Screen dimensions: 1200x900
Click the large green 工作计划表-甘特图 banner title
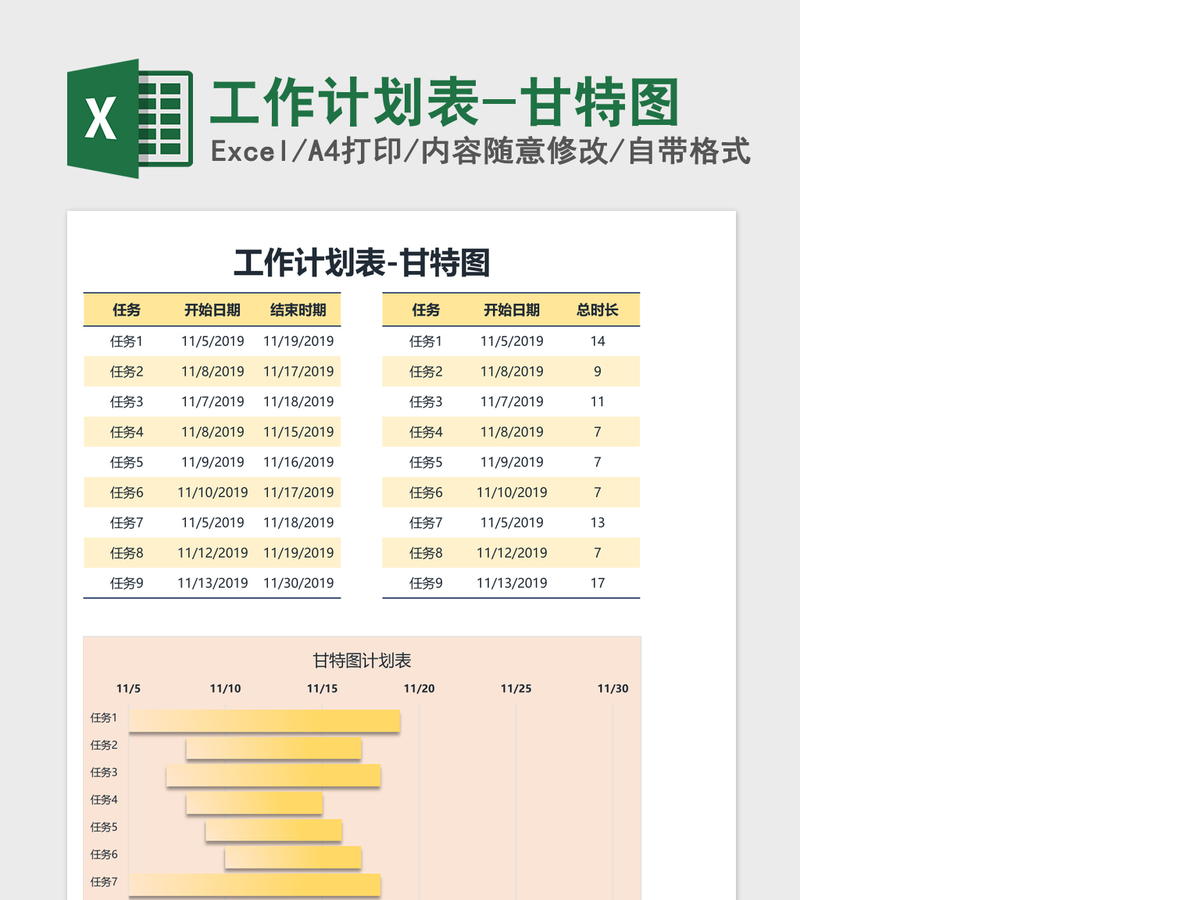point(445,103)
